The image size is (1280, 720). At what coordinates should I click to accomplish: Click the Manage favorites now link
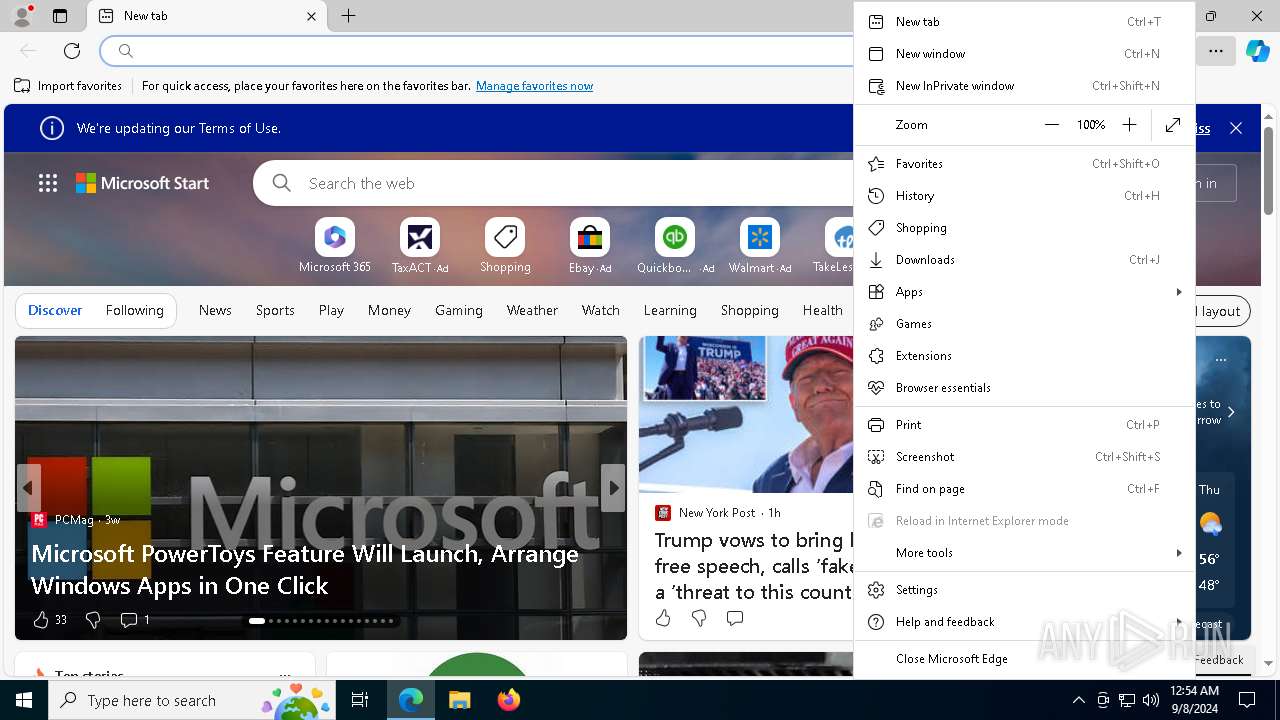534,86
